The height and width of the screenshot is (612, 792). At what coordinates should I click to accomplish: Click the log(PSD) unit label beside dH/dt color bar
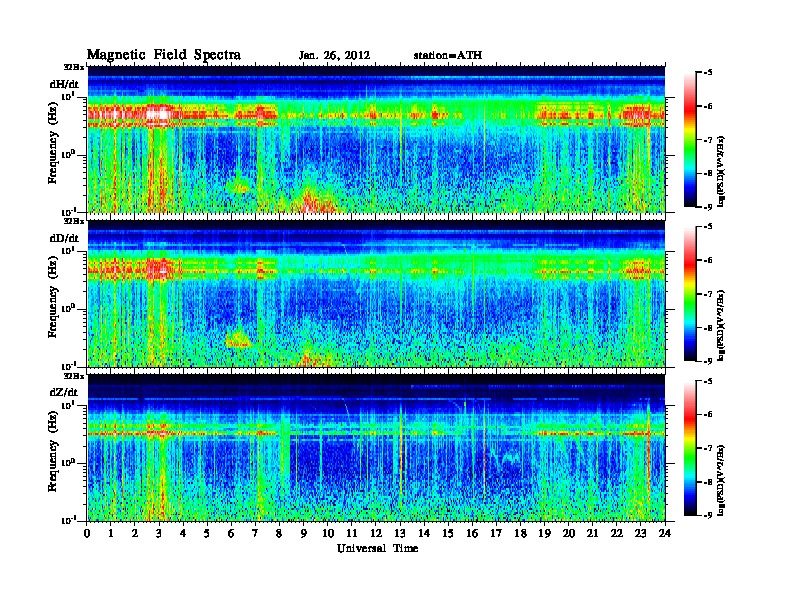pos(722,171)
